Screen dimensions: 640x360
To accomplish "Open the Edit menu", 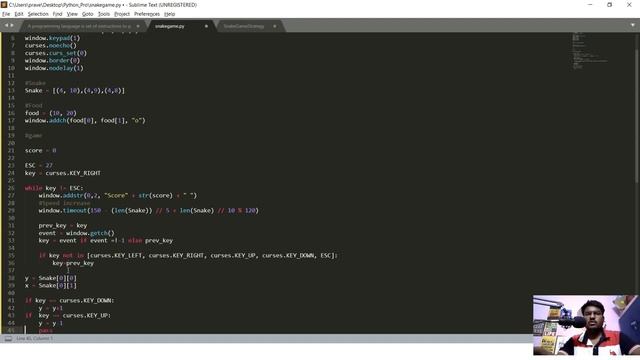I will (19, 14).
